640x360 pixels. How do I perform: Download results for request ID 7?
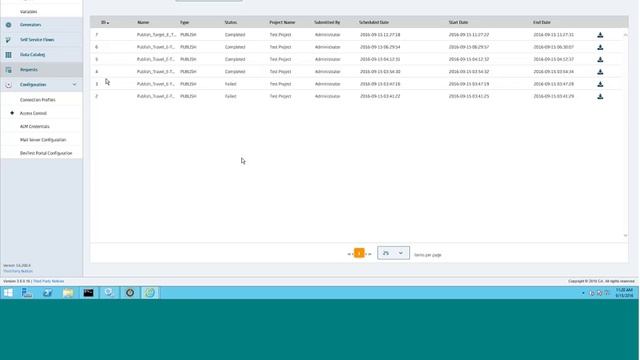600,35
